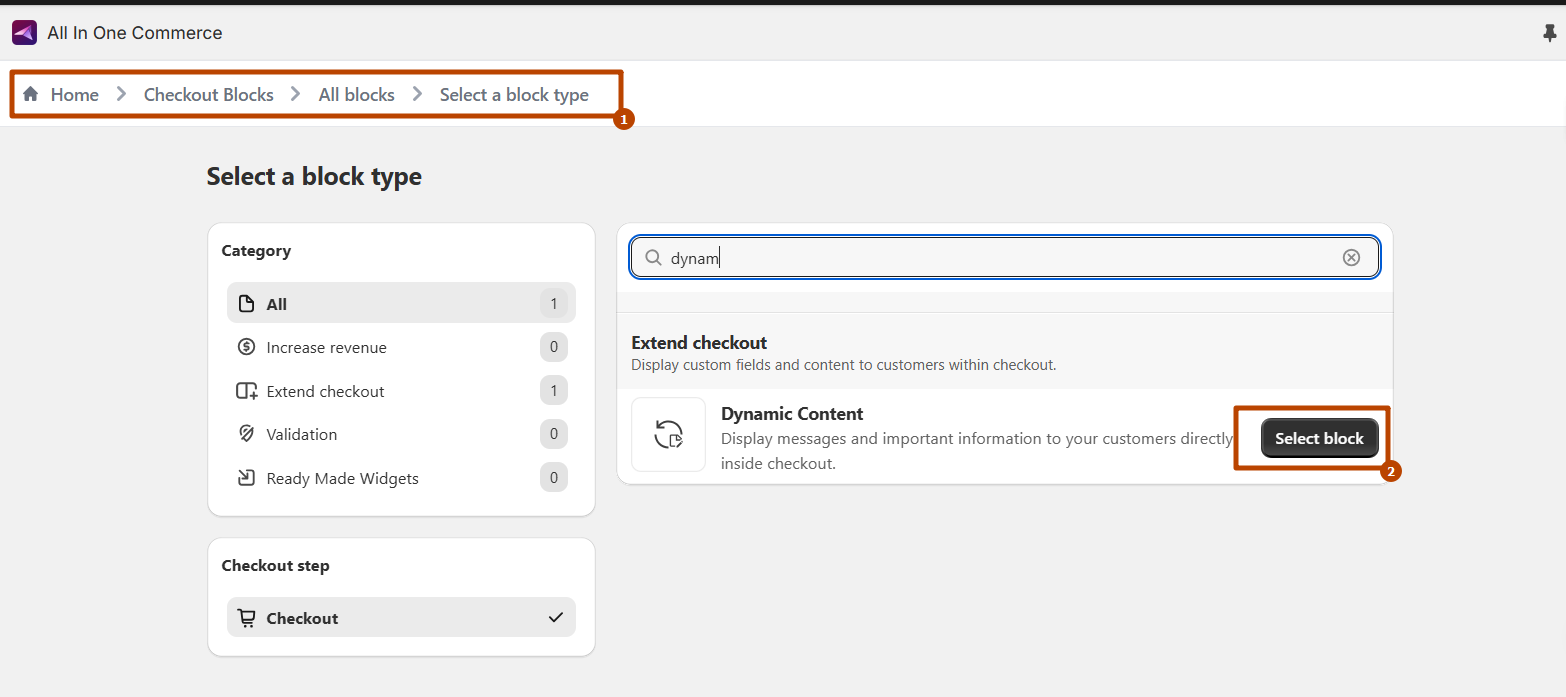Focus the block search input field

pos(1000,258)
